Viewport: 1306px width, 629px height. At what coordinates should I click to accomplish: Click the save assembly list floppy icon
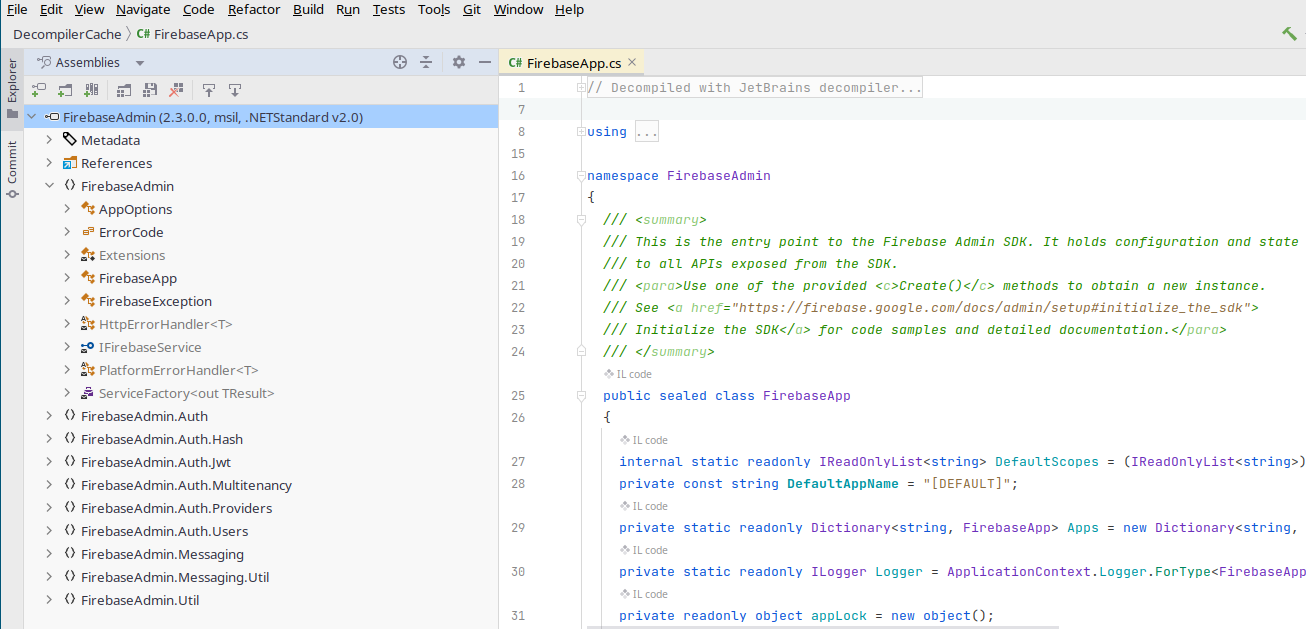point(150,90)
